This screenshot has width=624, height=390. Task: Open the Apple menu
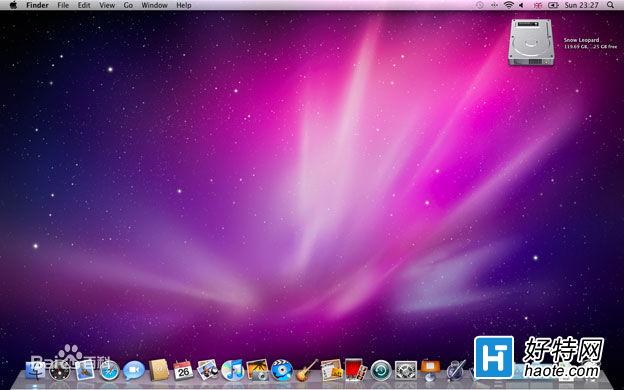(13, 5)
